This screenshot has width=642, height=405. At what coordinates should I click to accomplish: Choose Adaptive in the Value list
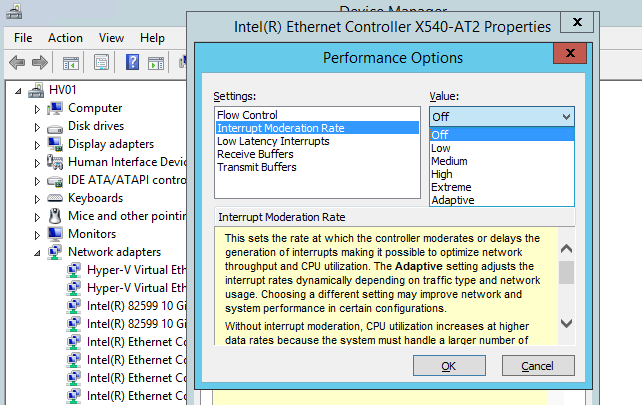[x=502, y=200]
